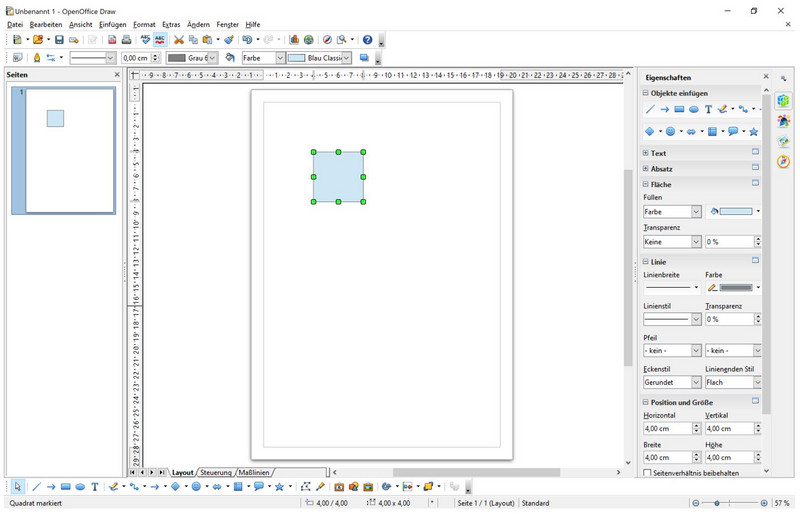Select the Ellipse tool in bottom toolbar
The image size is (800, 514).
click(x=80, y=487)
